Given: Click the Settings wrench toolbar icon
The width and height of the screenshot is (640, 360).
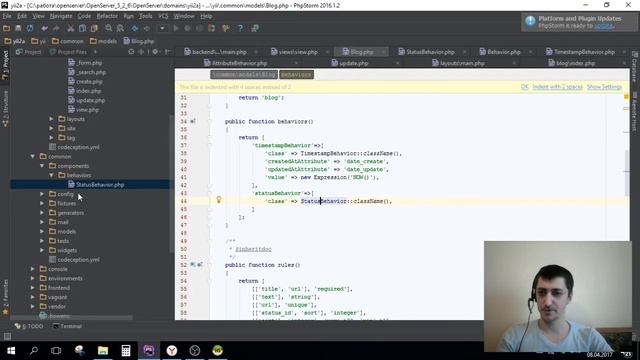Looking at the screenshot, I should tap(225, 28).
